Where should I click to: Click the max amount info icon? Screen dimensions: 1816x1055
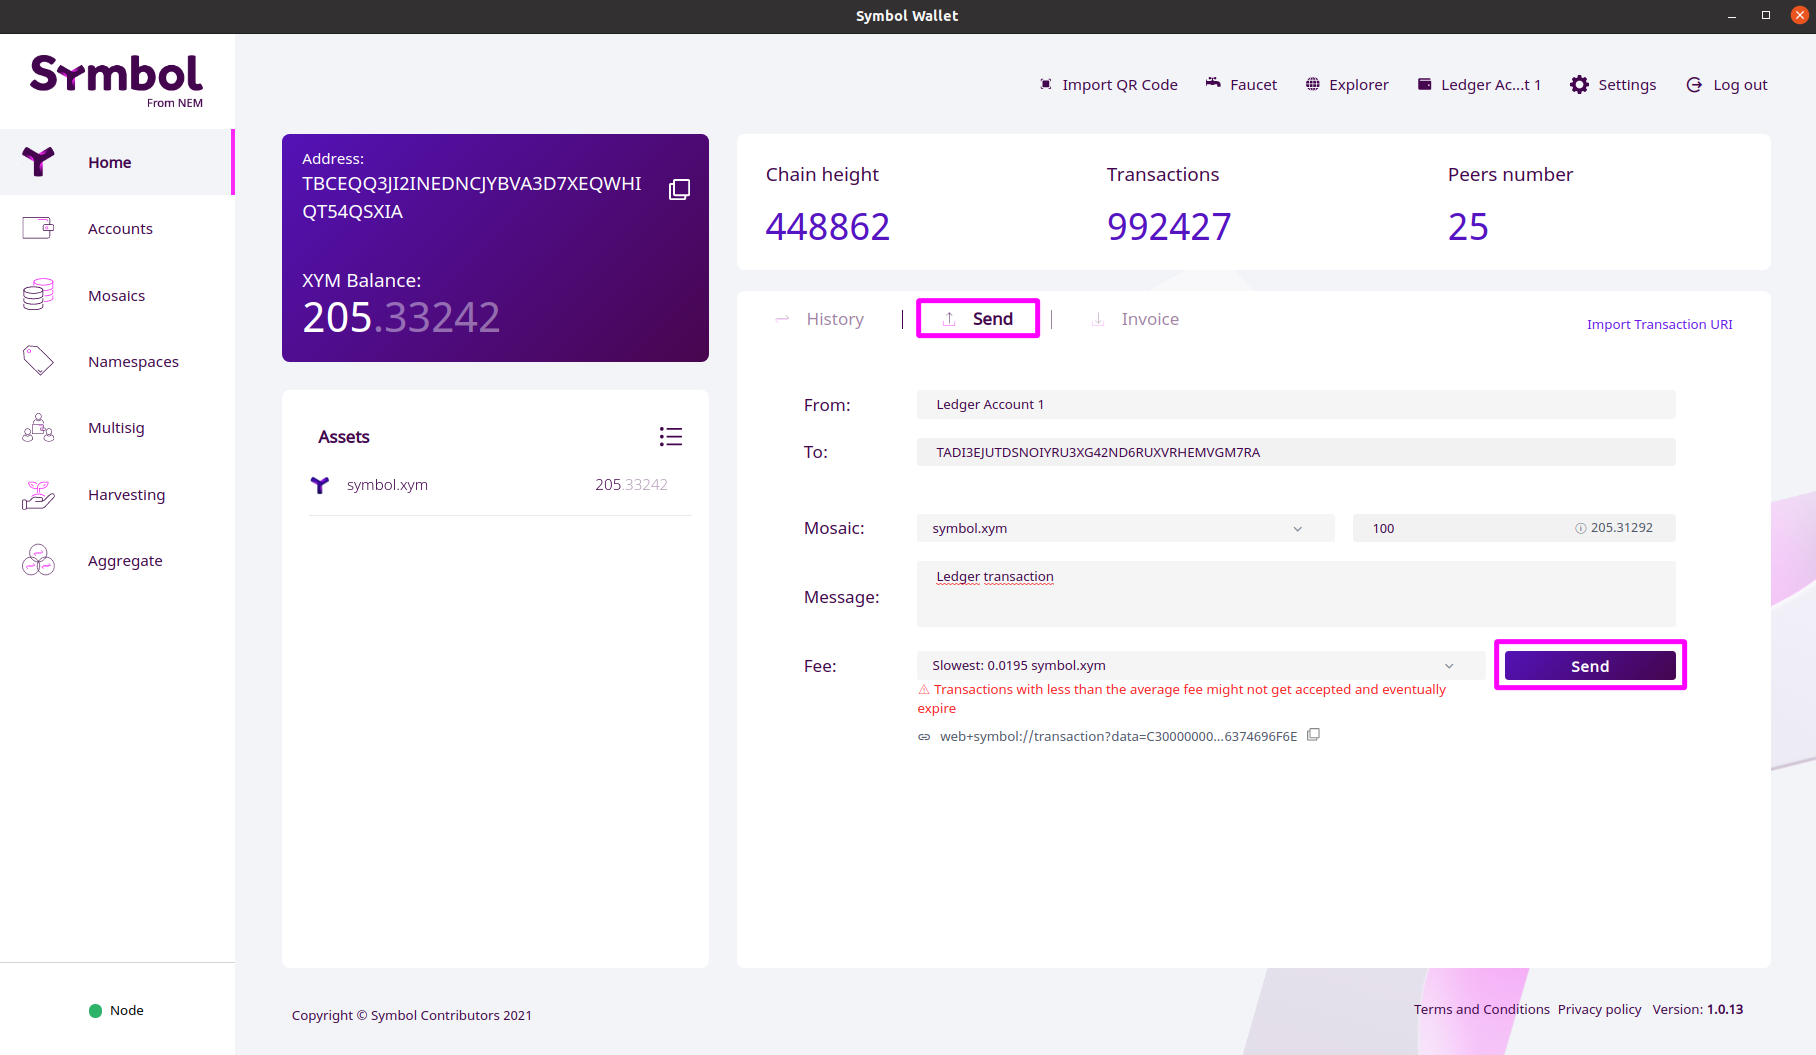point(1581,528)
